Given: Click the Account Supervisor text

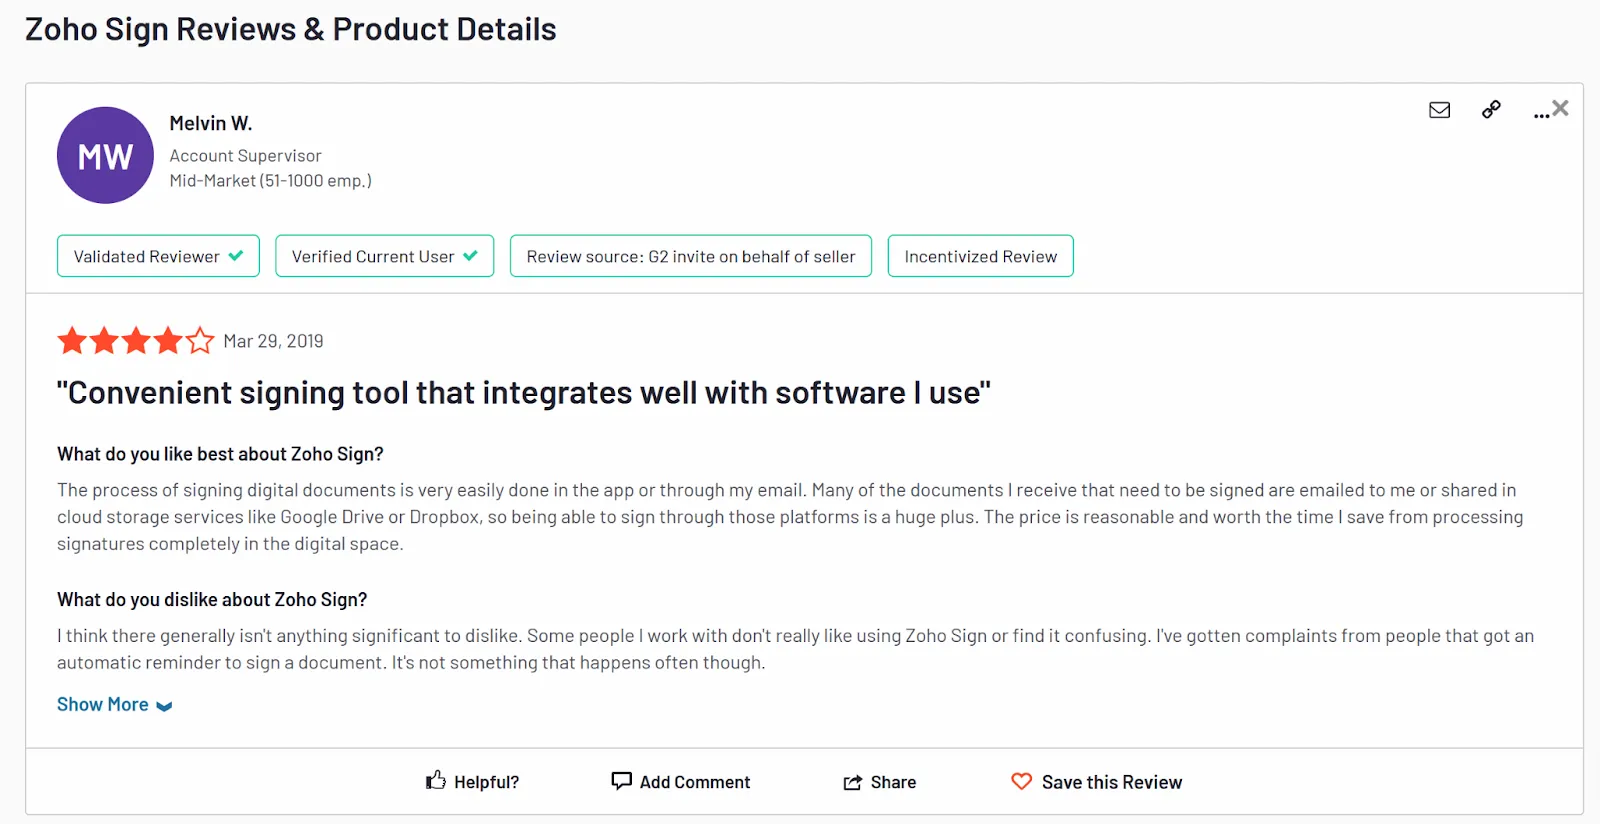Looking at the screenshot, I should 245,156.
